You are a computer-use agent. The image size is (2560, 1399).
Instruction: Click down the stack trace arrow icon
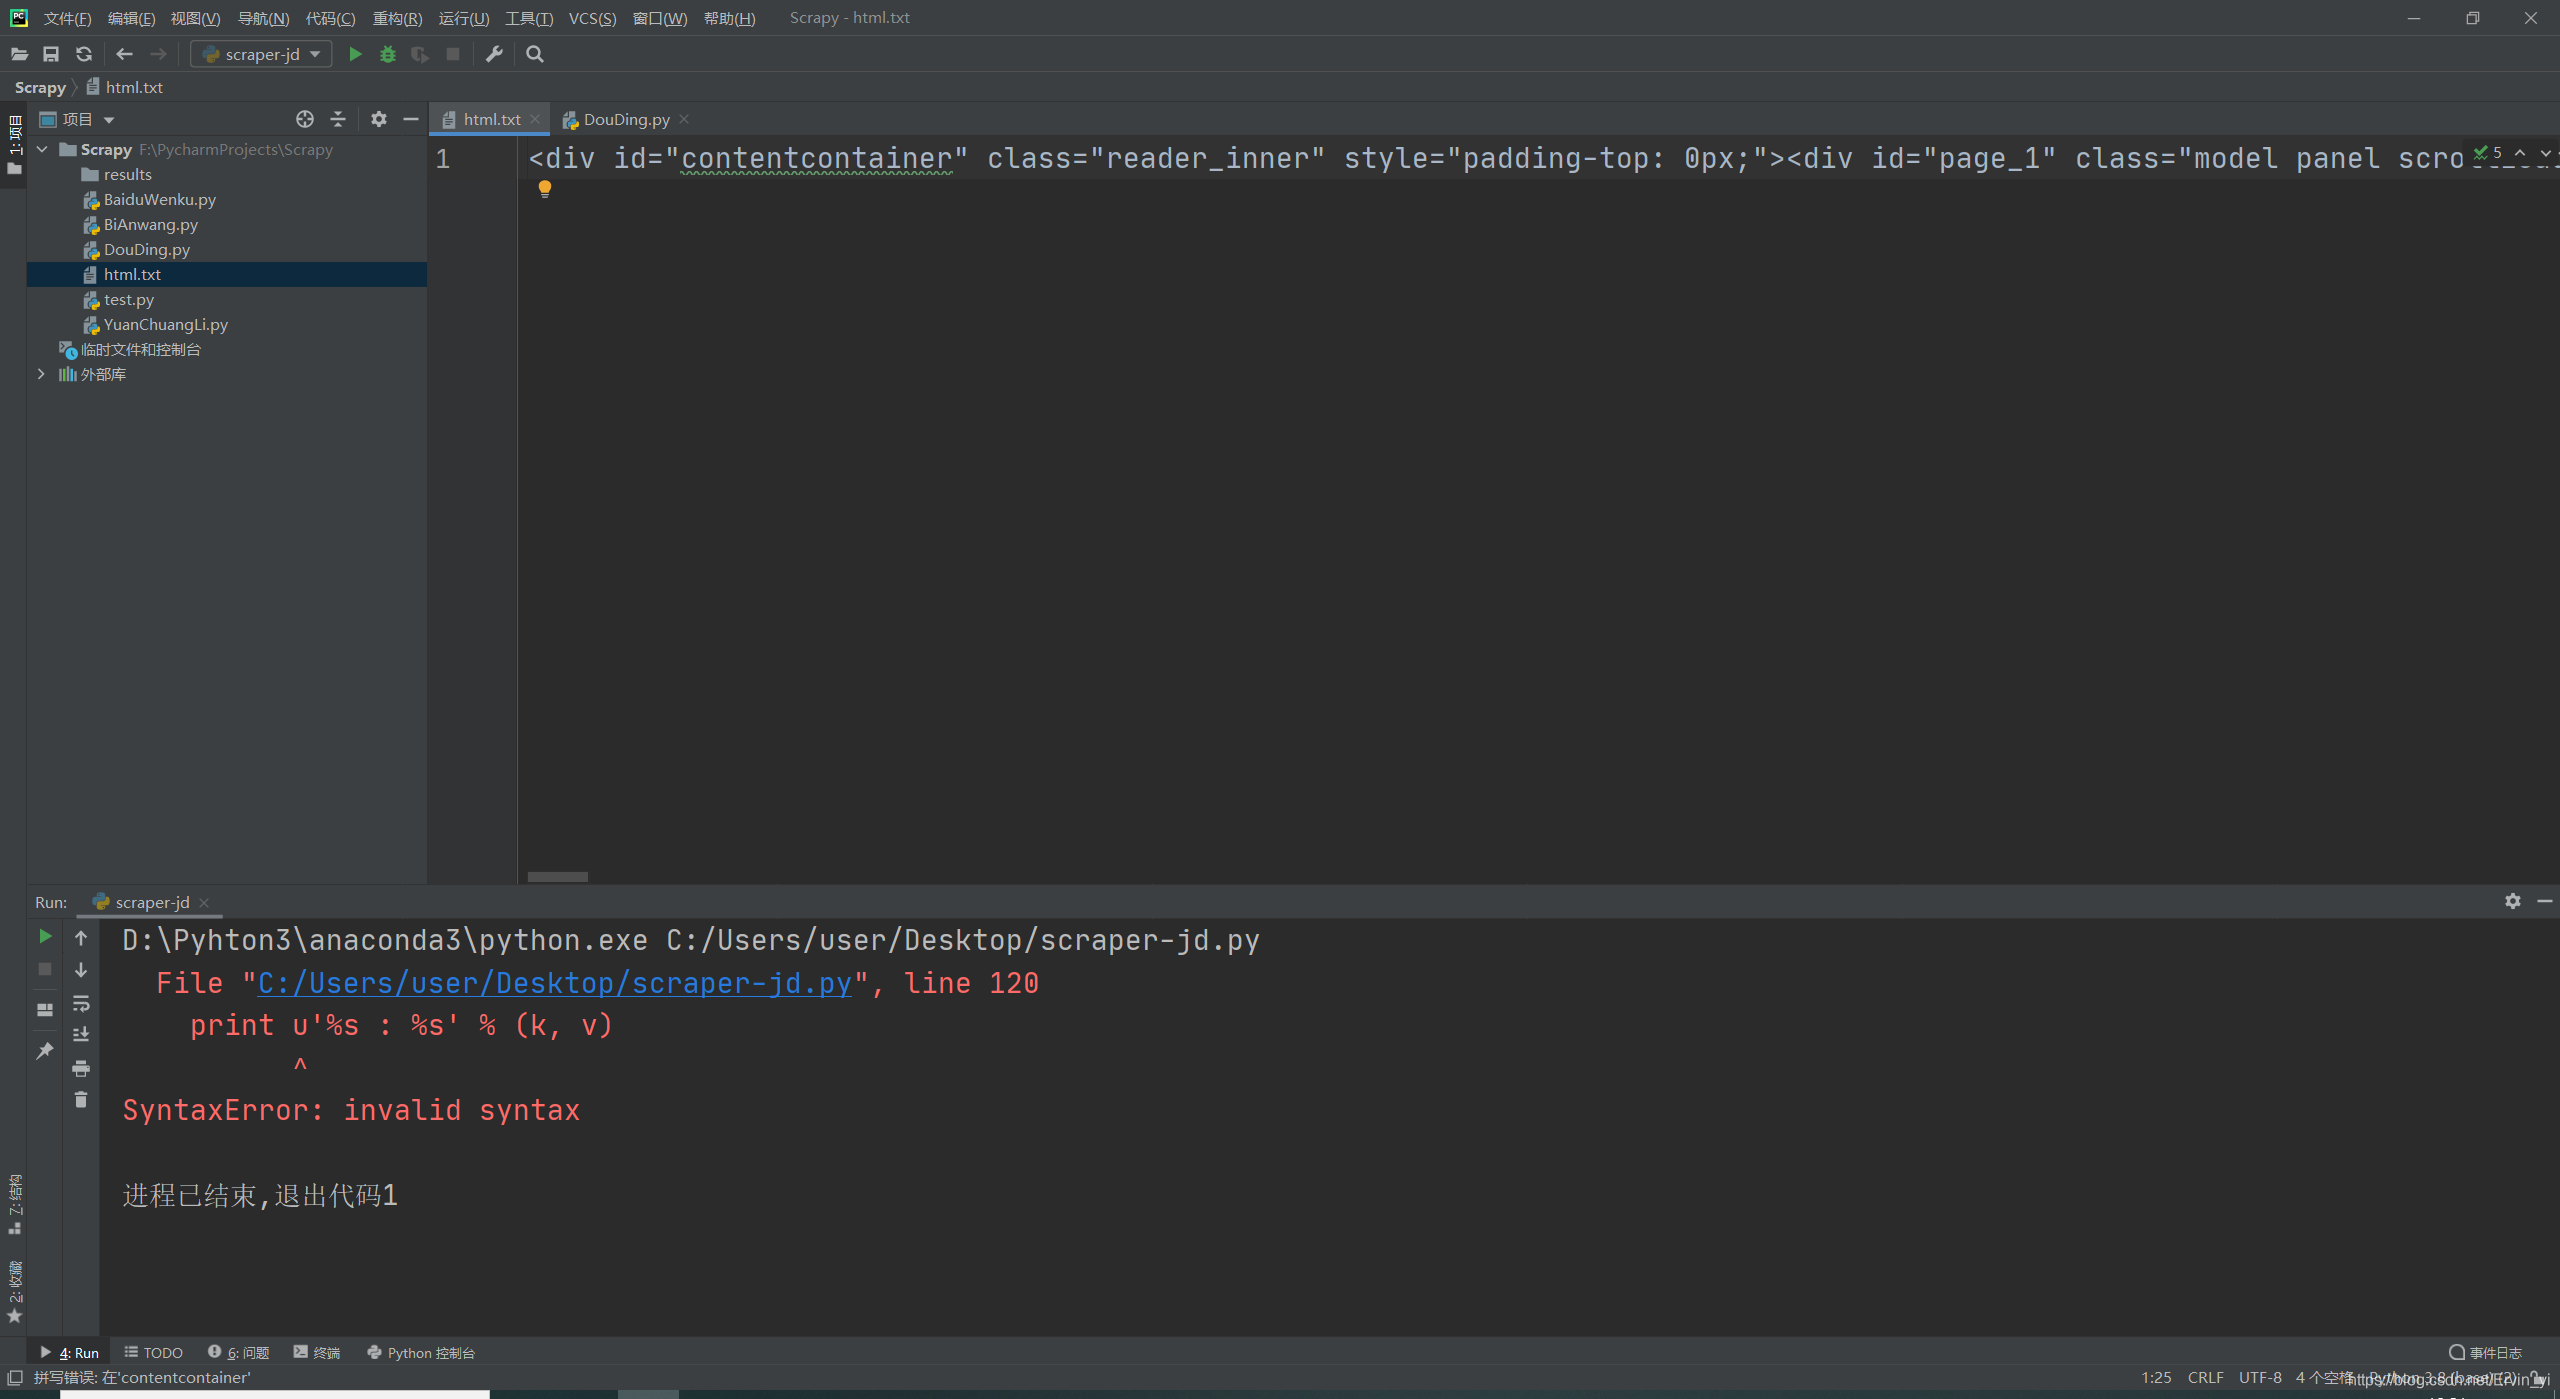tap(81, 970)
